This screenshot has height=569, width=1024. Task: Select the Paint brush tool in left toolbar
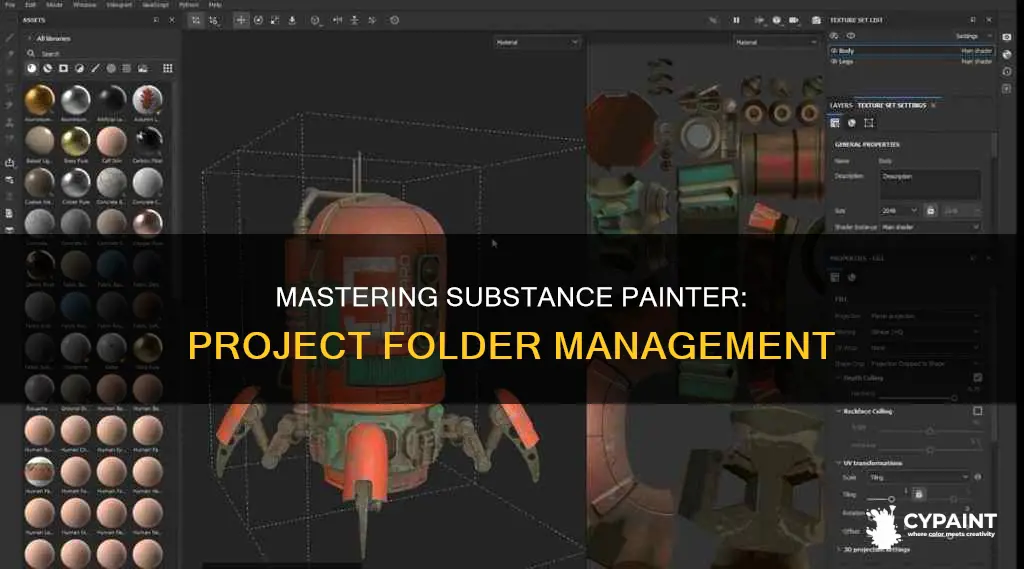(x=9, y=39)
